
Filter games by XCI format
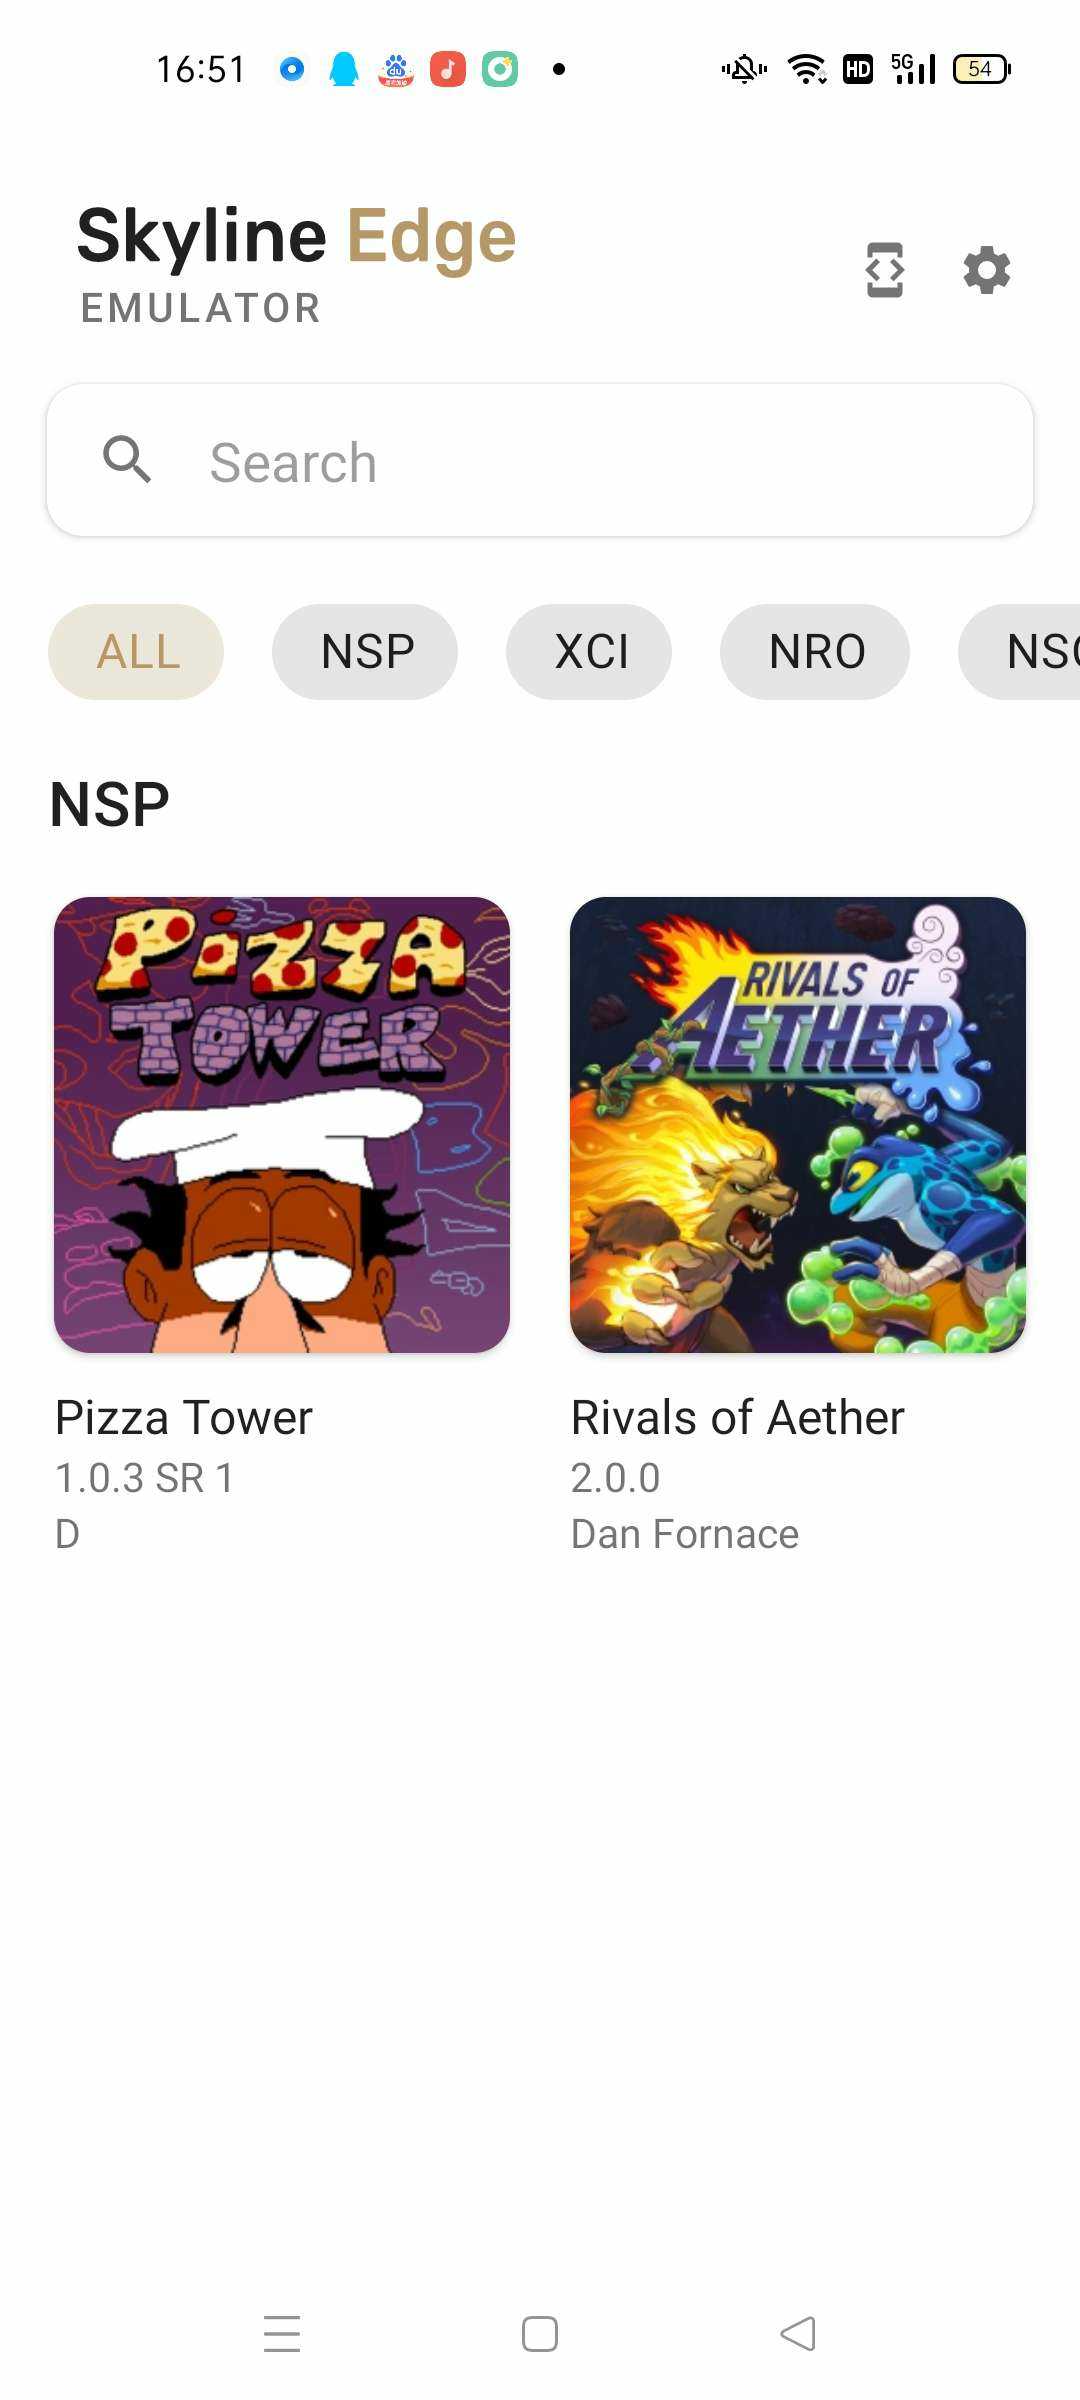click(x=589, y=652)
